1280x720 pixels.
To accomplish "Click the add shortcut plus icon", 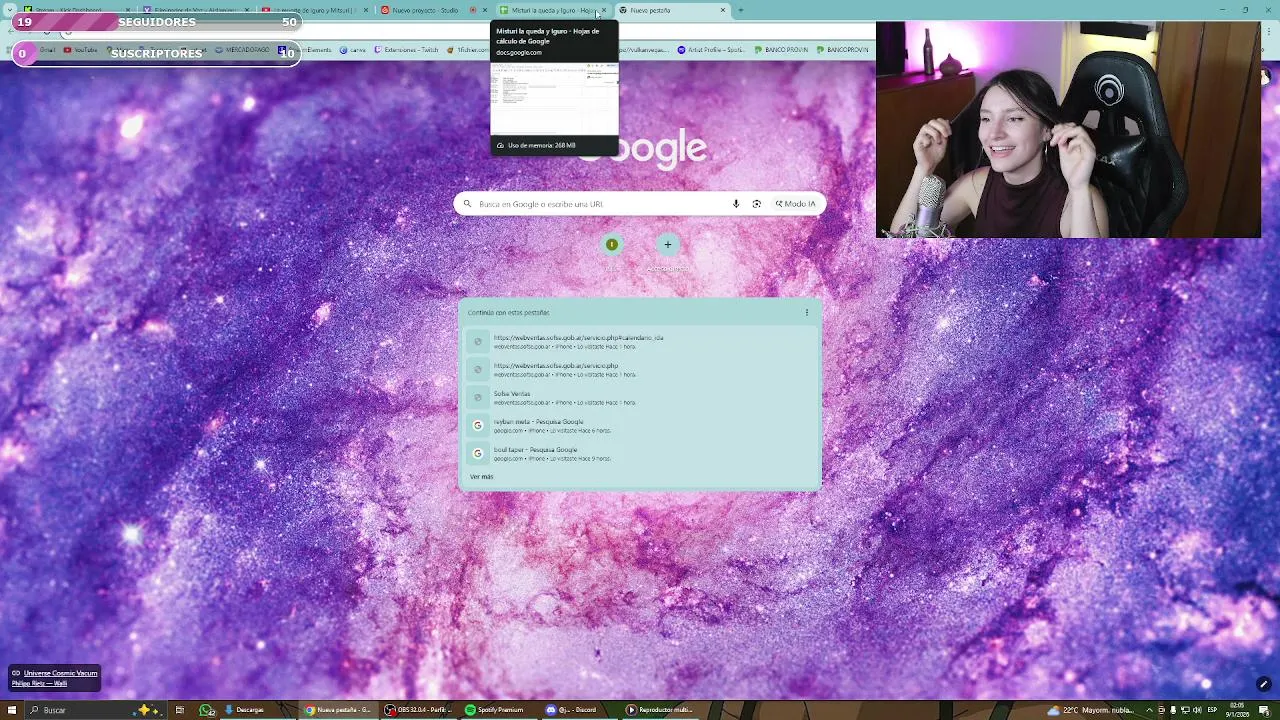I will 668,244.
